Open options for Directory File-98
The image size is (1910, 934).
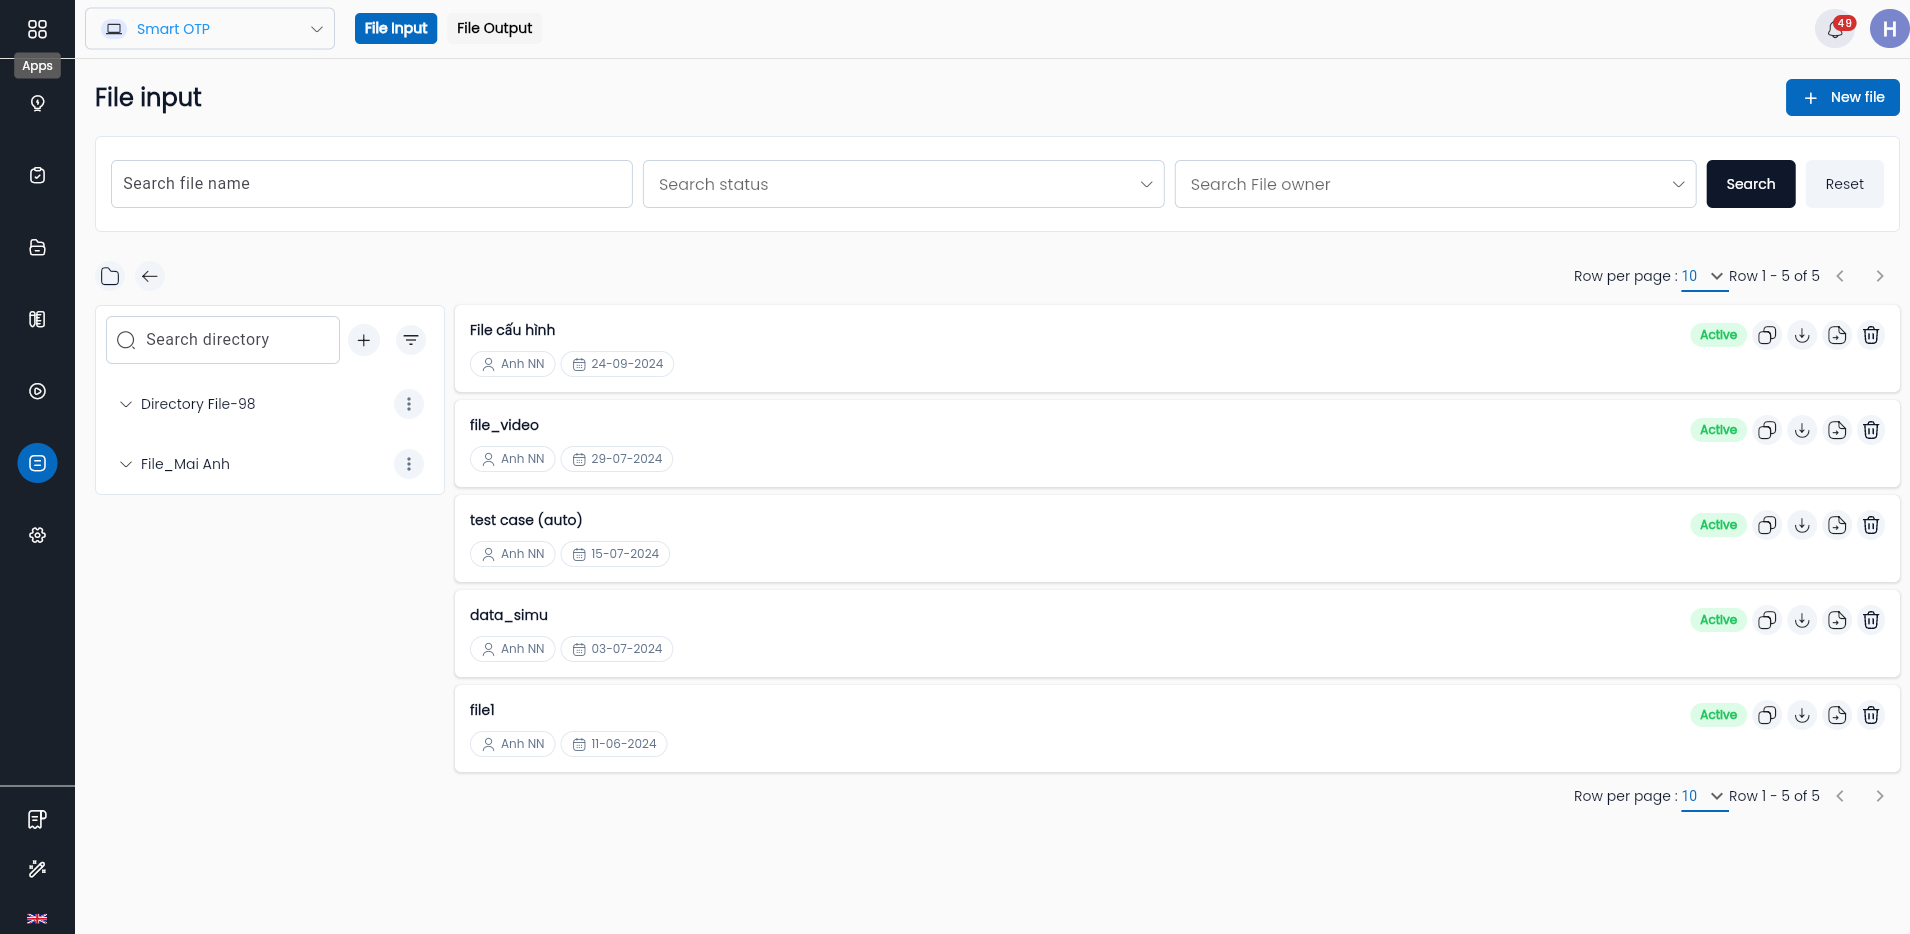(408, 404)
